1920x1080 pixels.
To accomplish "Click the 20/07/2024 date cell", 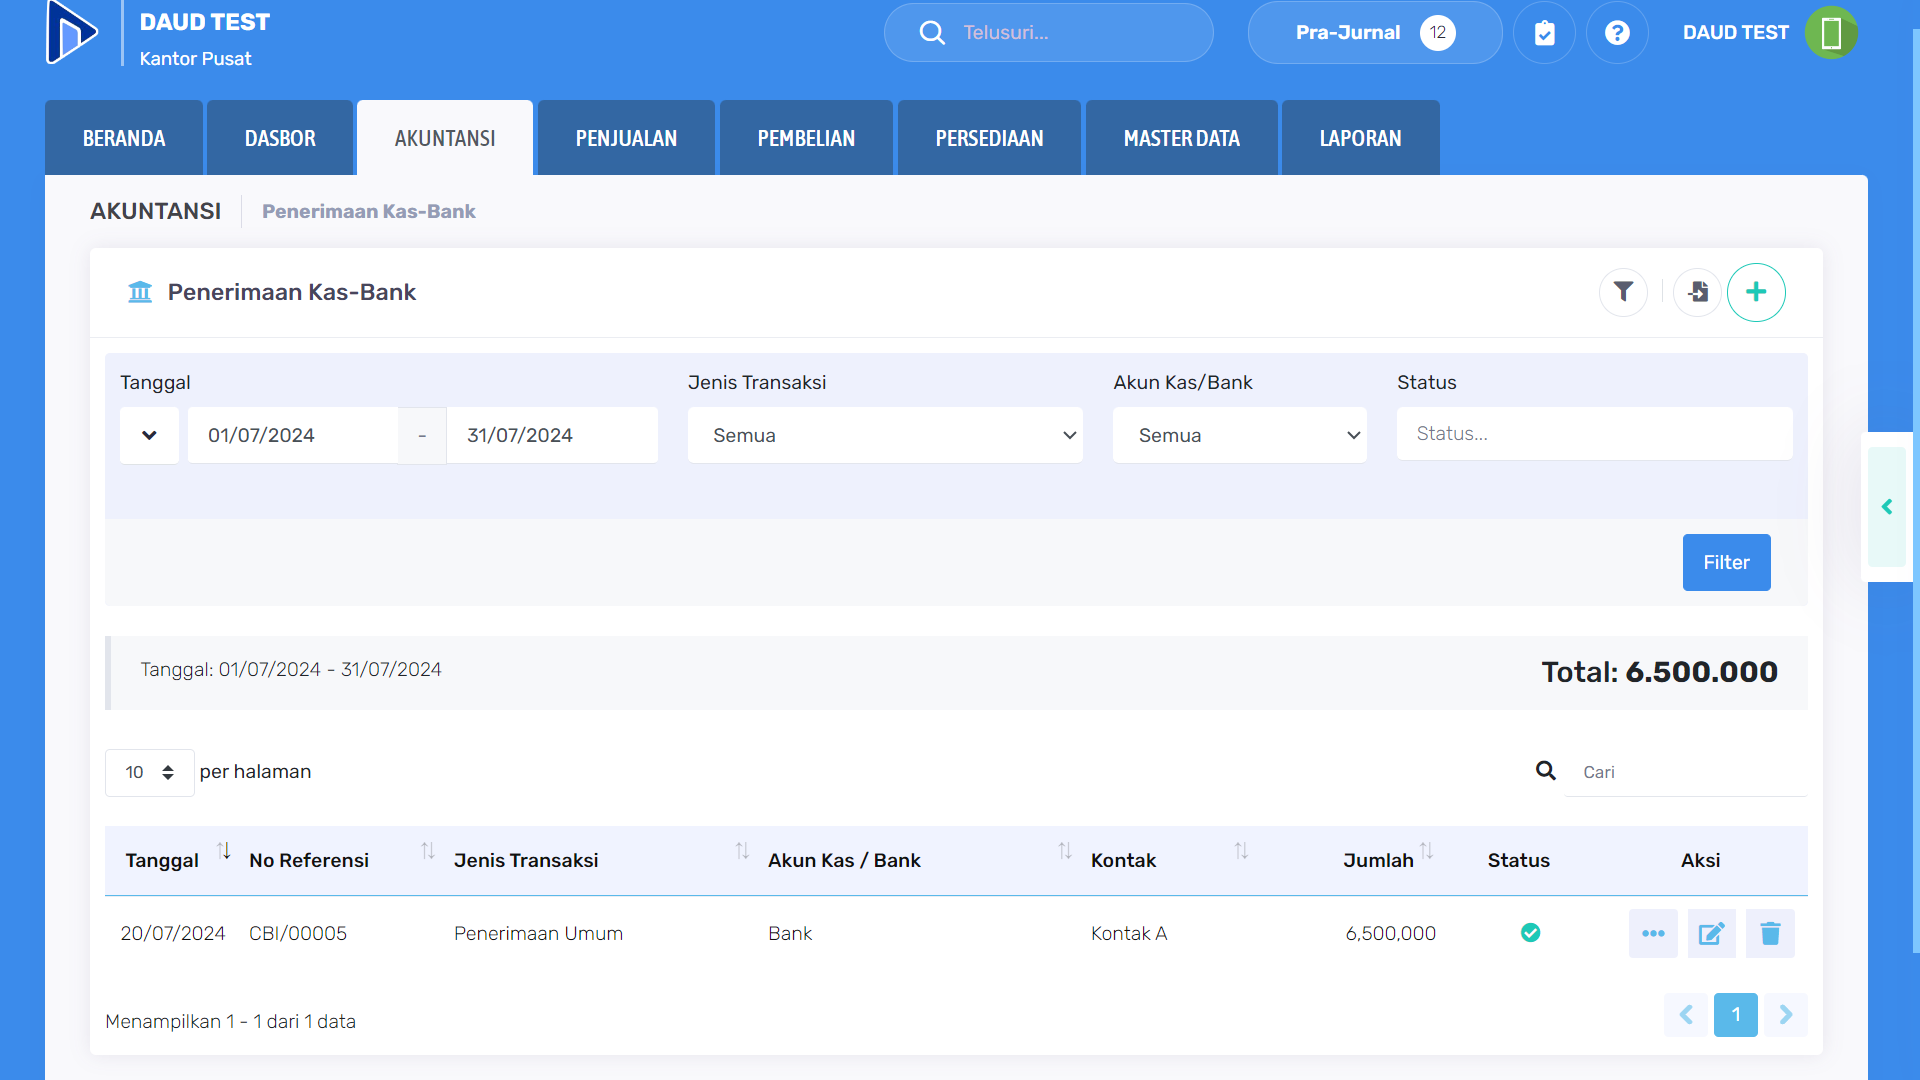I will click(x=173, y=933).
